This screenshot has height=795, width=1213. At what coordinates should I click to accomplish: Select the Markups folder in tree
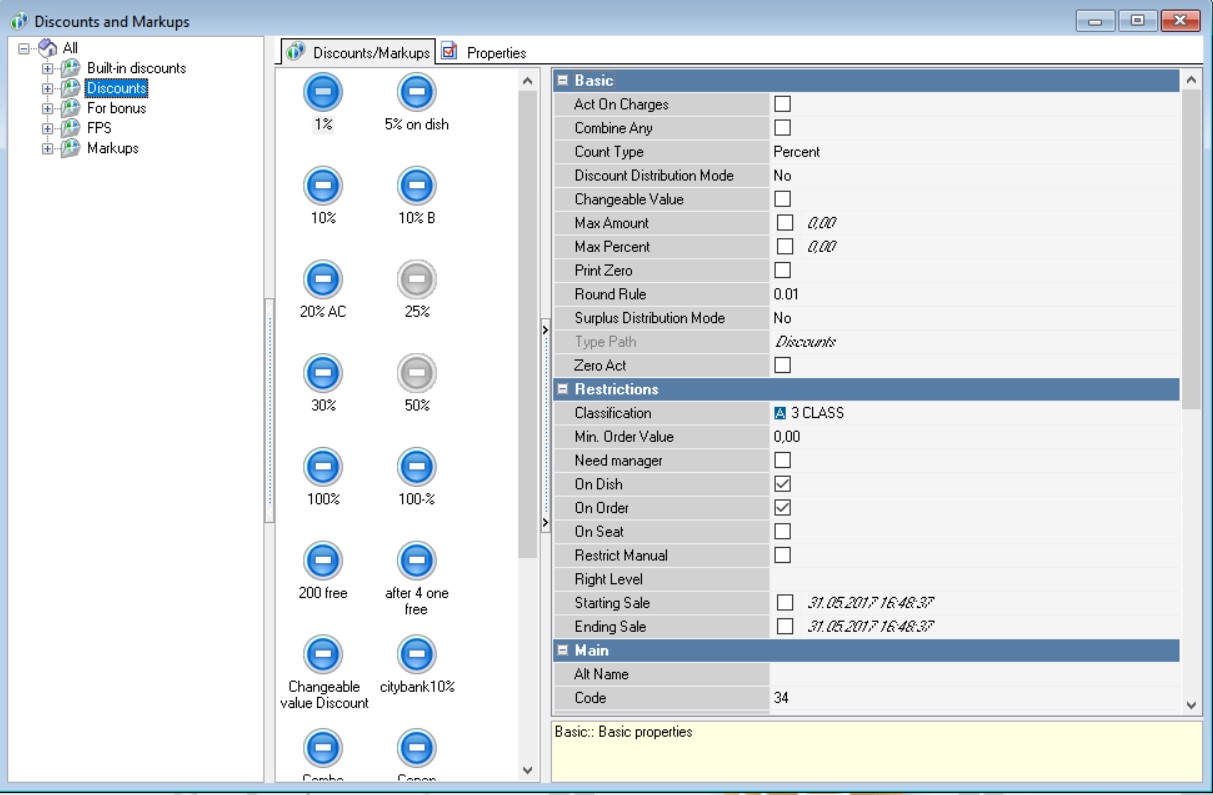tap(112, 148)
